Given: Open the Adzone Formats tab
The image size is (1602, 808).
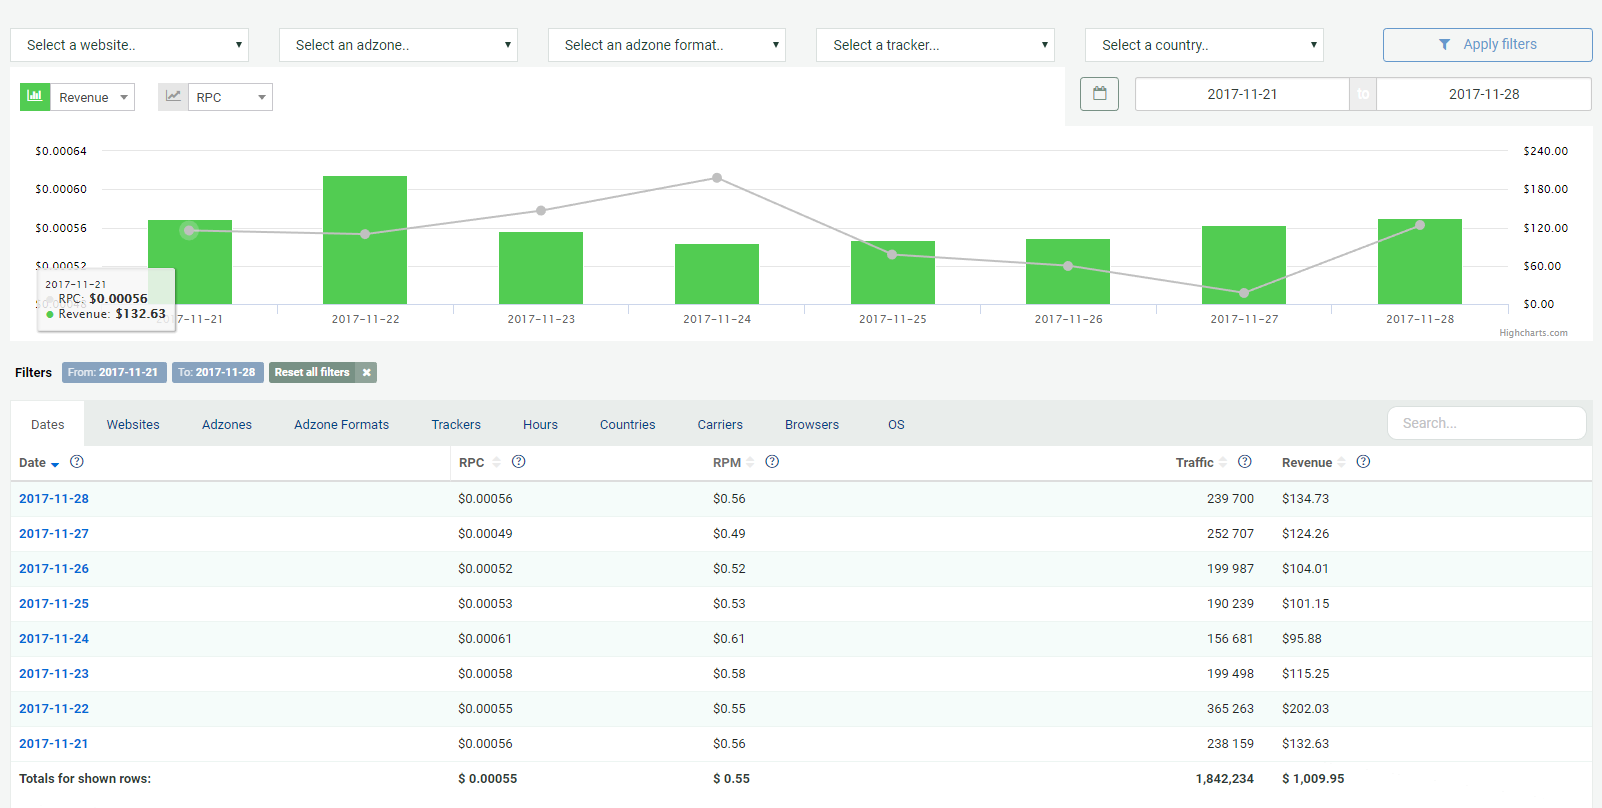Looking at the screenshot, I should pos(341,425).
